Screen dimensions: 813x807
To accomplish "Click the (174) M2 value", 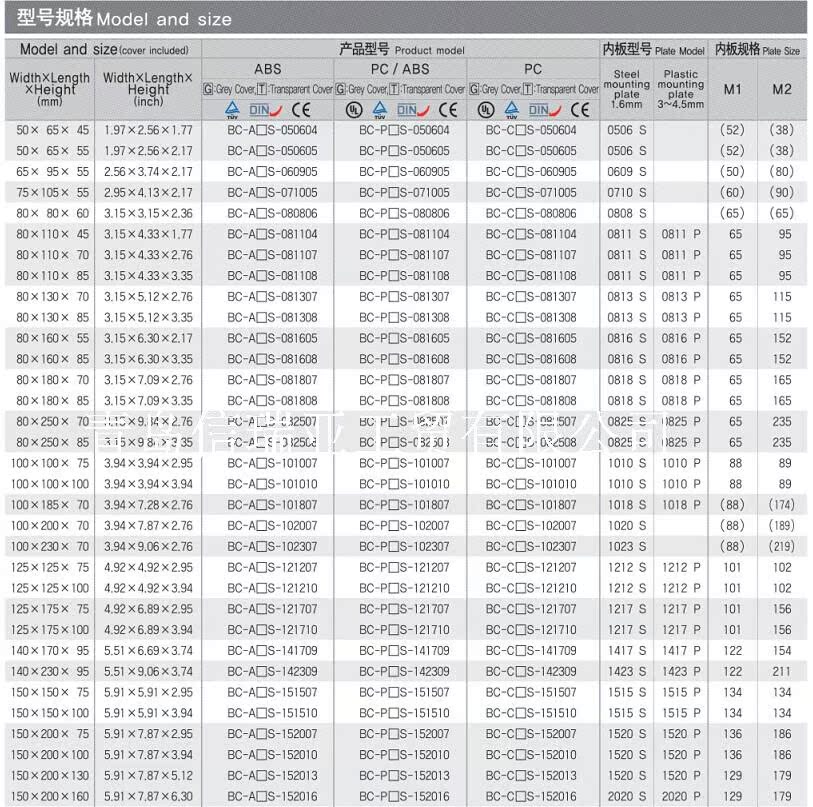I will [x=782, y=505].
